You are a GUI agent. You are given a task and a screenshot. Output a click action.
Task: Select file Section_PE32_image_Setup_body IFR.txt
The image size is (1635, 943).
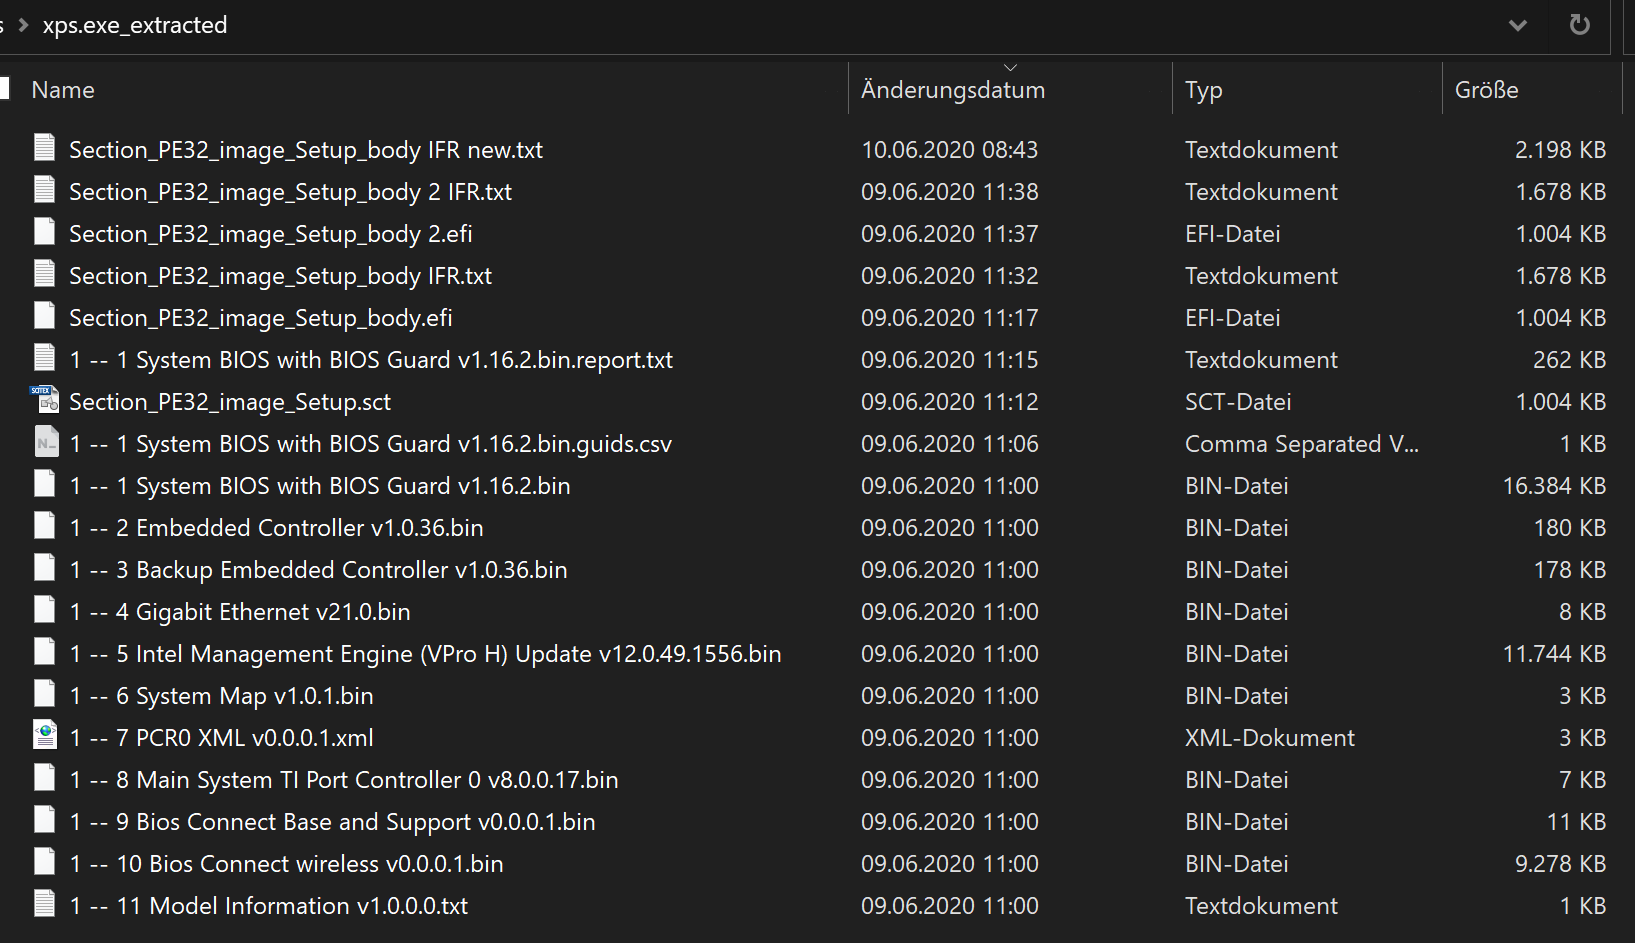pyautogui.click(x=281, y=276)
